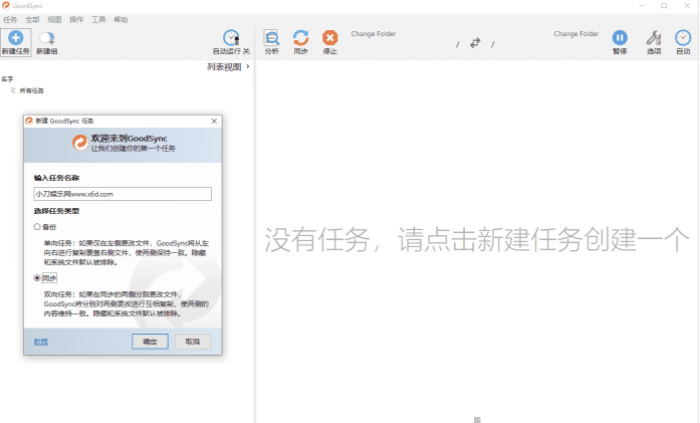Click the 新建任务 (New Job) plus icon
Image resolution: width=700 pixels, height=423 pixels.
pos(16,38)
